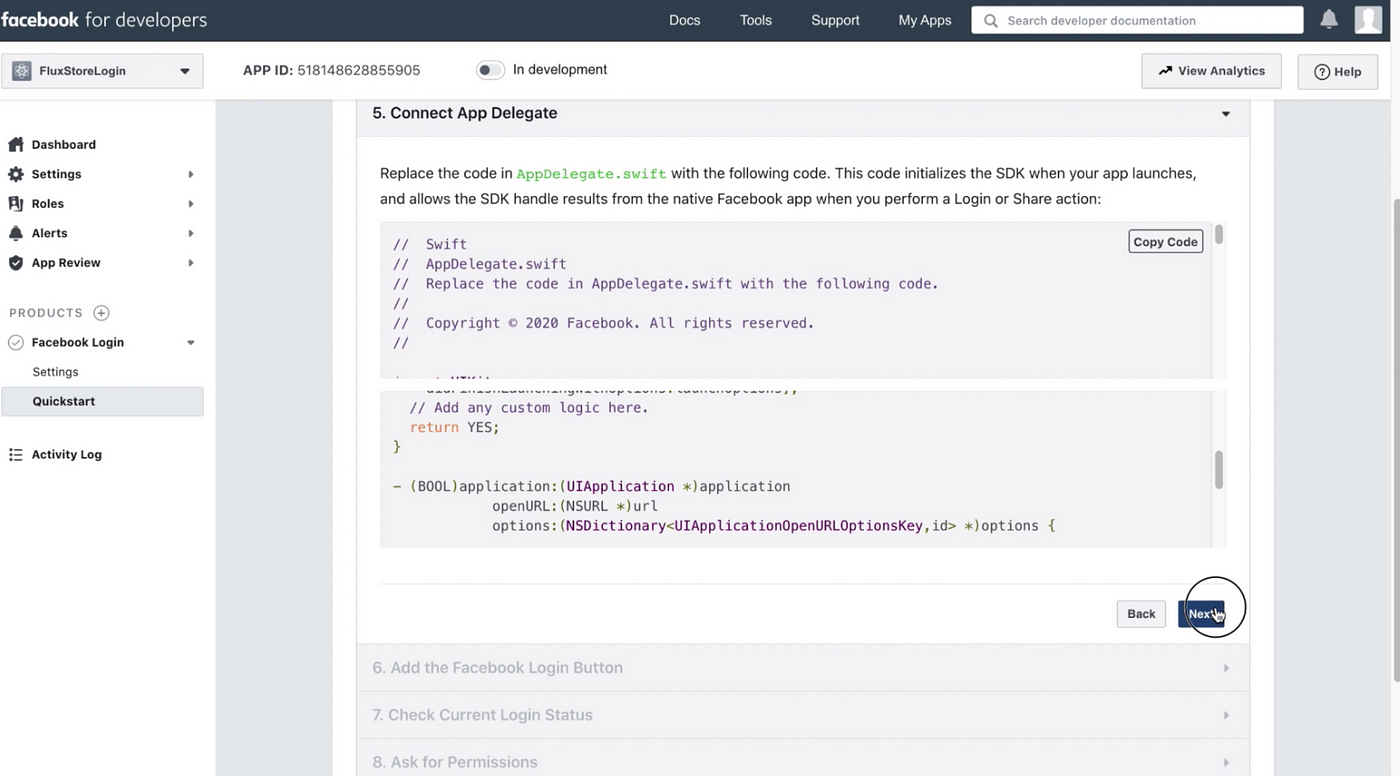
Task: Collapse step 5 Connect App Delegate
Action: point(1226,114)
